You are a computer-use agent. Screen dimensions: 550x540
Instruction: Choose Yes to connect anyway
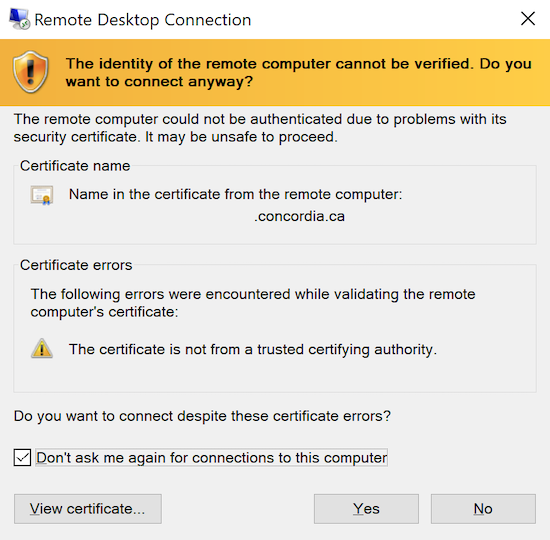(x=366, y=509)
